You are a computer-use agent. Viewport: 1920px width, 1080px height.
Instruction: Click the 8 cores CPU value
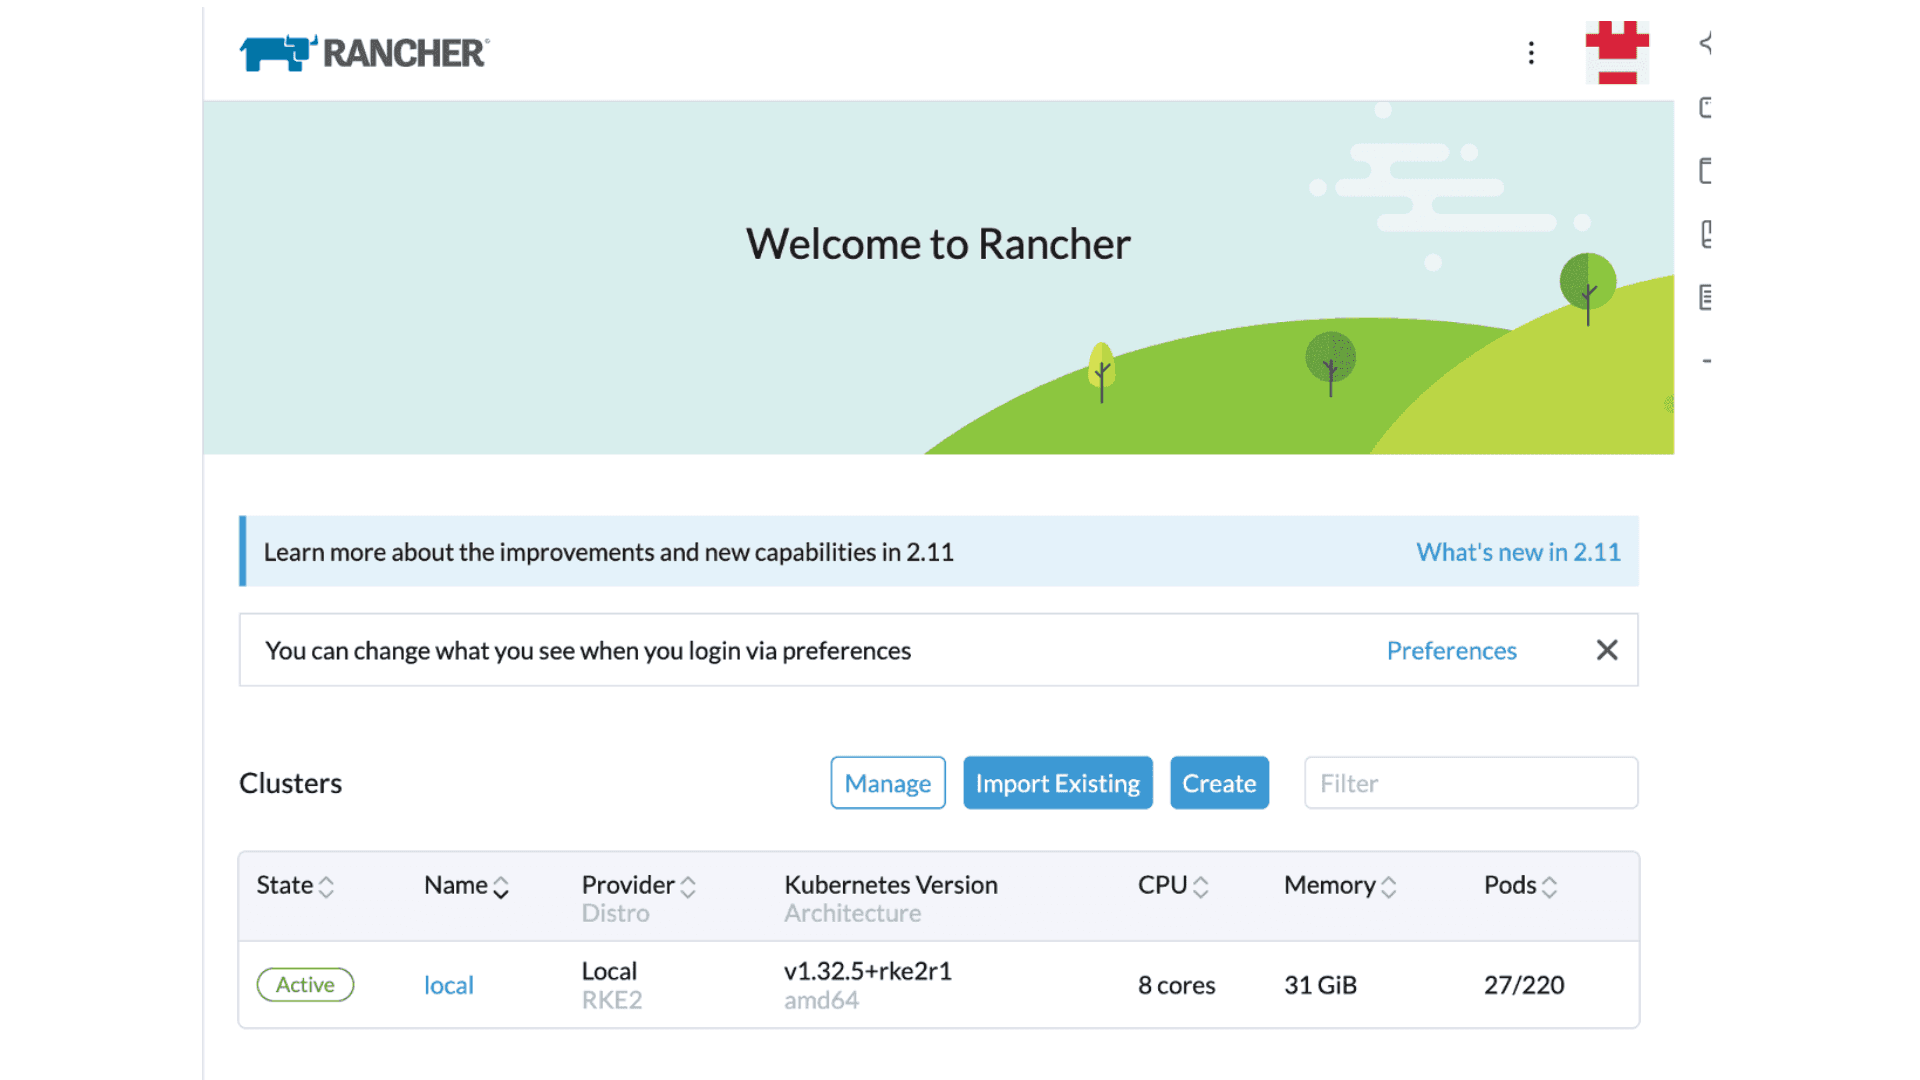1176,985
